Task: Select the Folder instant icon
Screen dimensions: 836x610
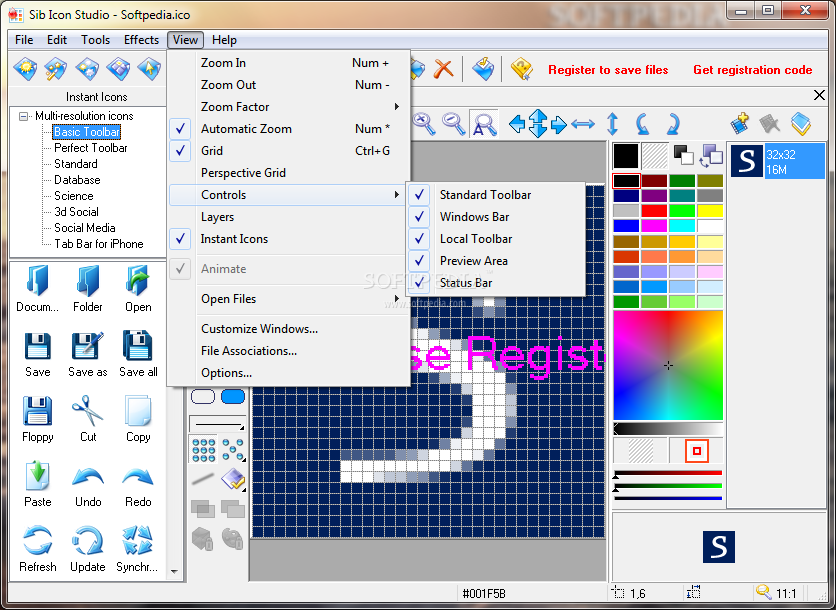Action: (x=87, y=288)
